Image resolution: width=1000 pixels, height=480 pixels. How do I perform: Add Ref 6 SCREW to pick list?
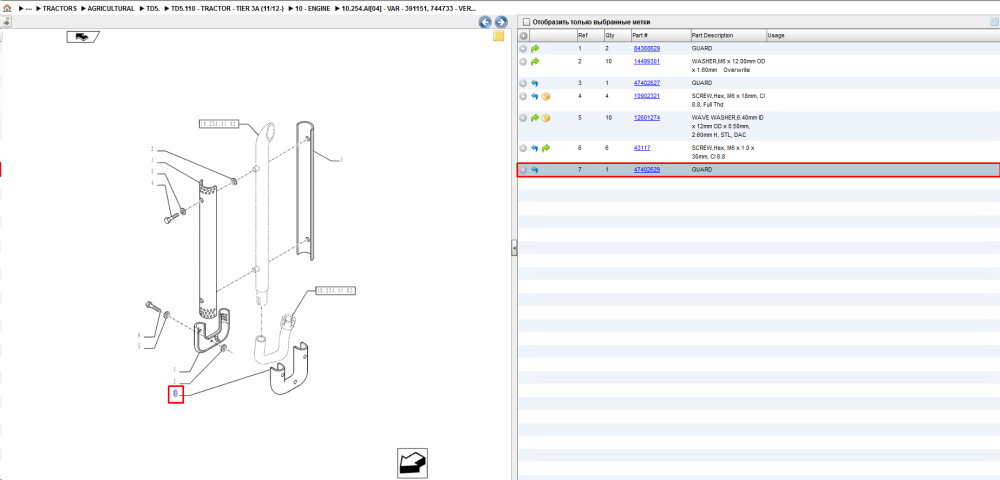click(523, 148)
